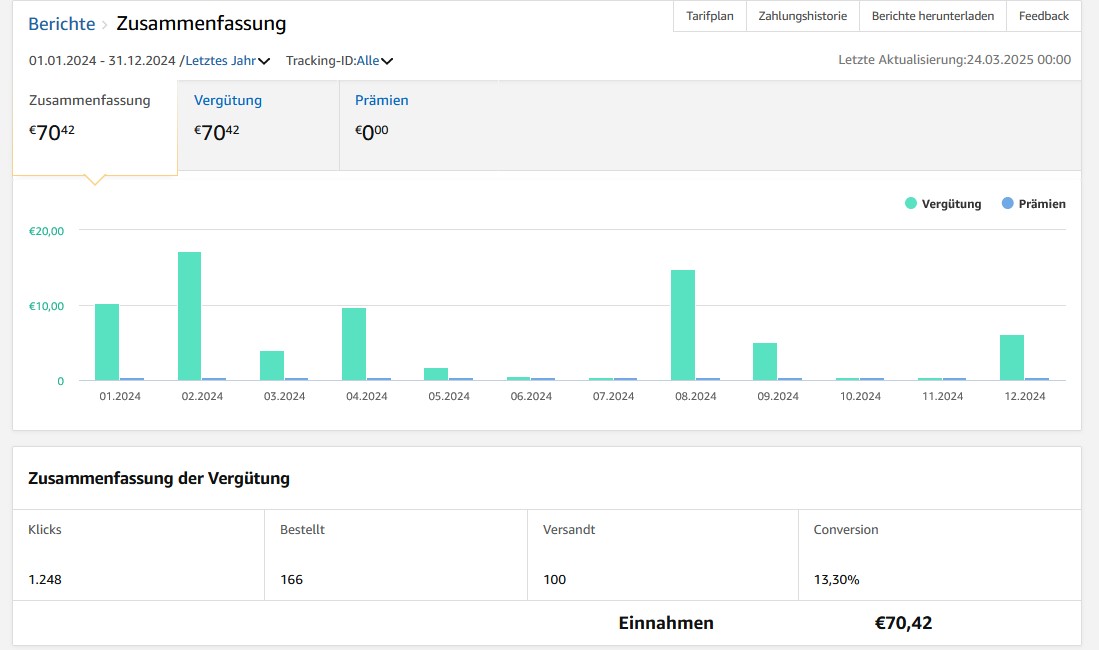Send Feedback via the Feedback button
Image resolution: width=1099 pixels, height=650 pixels.
pyautogui.click(x=1042, y=16)
